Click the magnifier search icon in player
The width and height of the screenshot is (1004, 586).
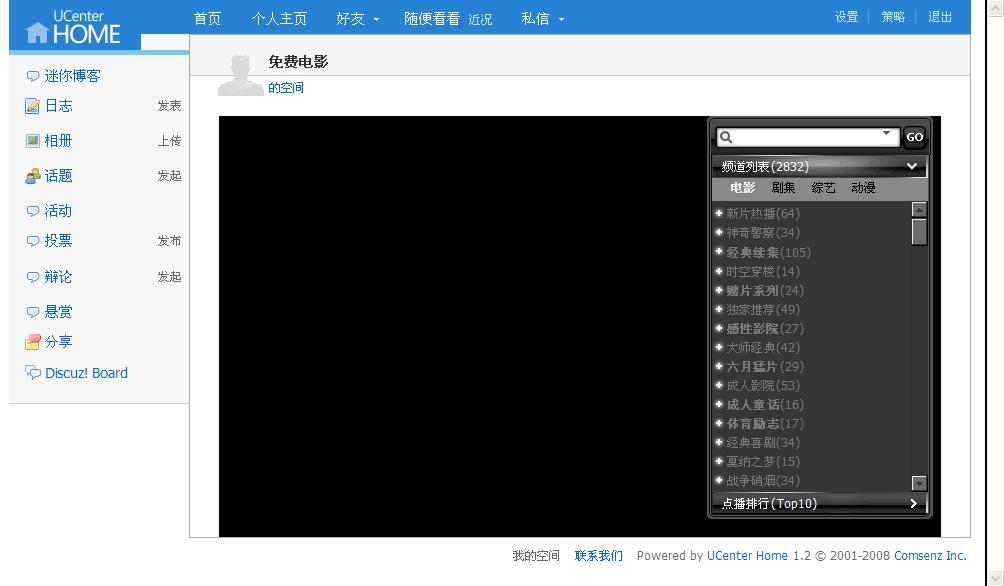[726, 137]
